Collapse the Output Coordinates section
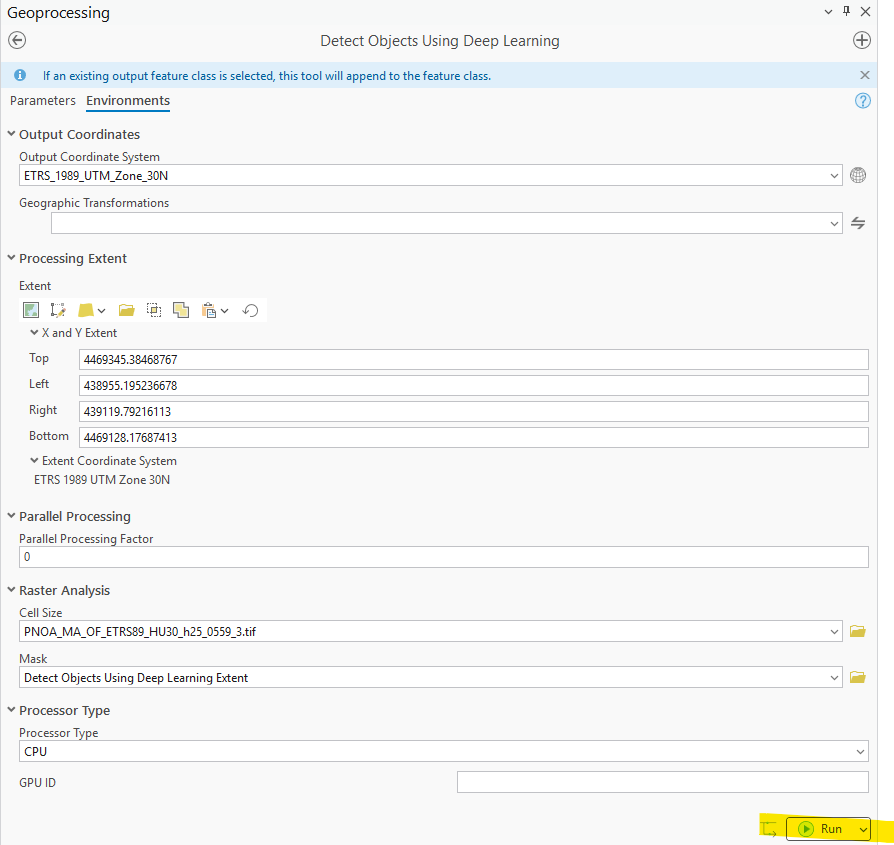The image size is (894, 845). (11, 134)
